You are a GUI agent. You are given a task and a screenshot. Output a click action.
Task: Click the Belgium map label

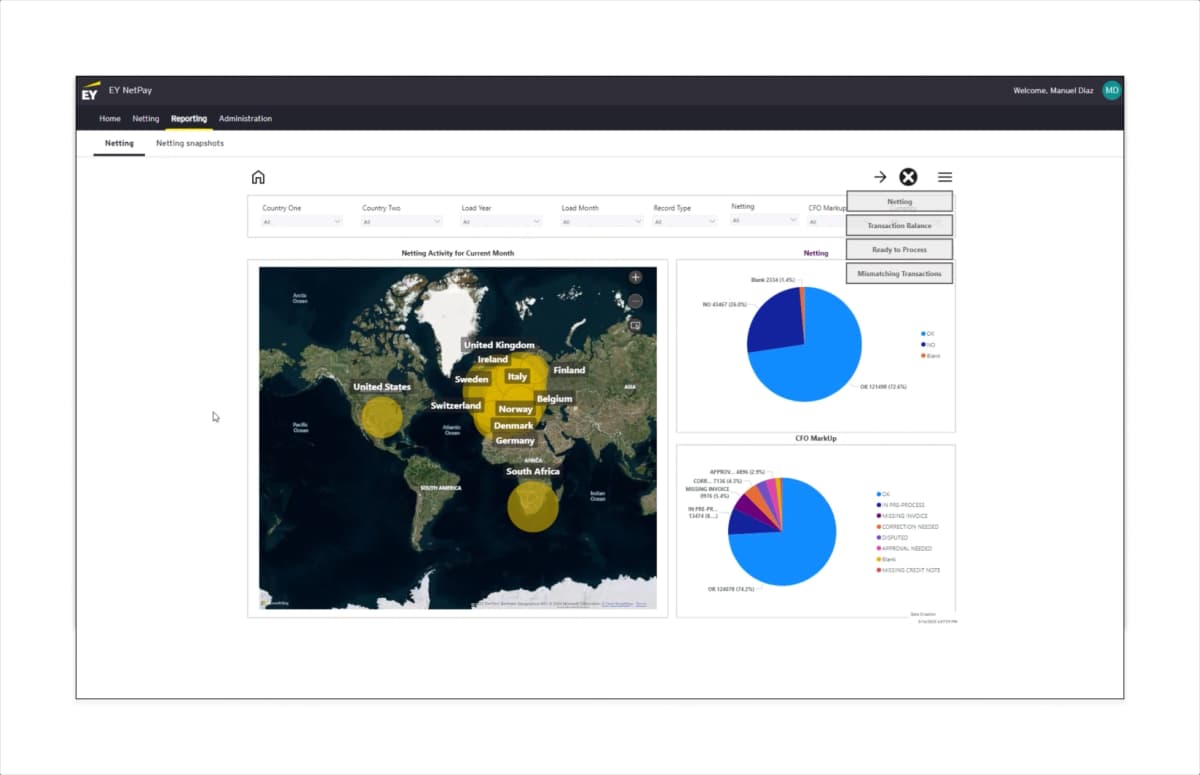coord(554,399)
